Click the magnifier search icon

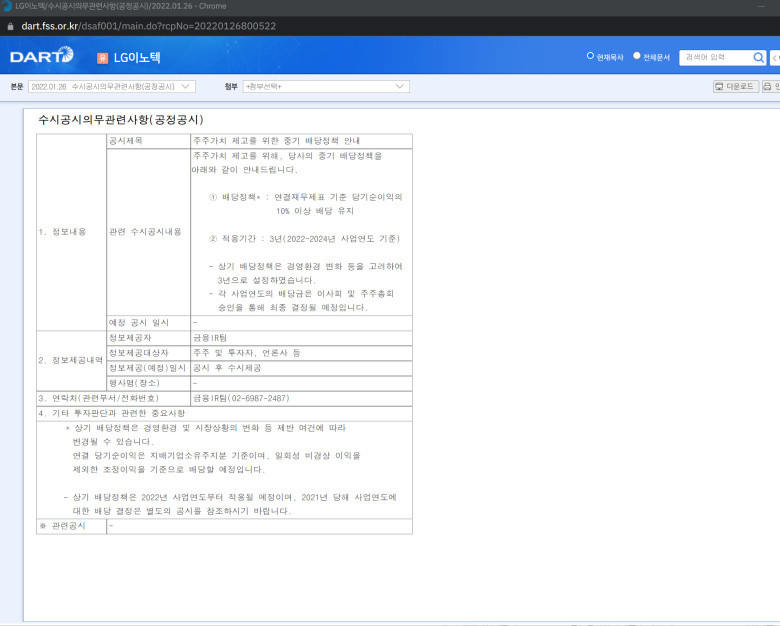(x=758, y=58)
